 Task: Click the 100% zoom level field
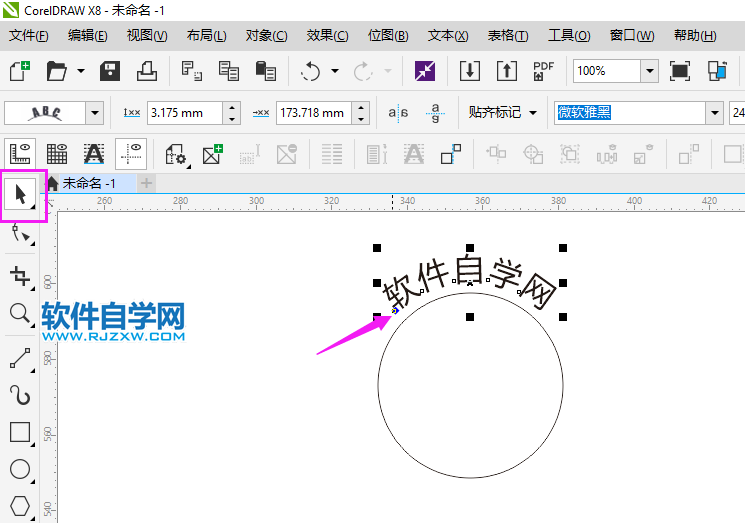coord(607,71)
